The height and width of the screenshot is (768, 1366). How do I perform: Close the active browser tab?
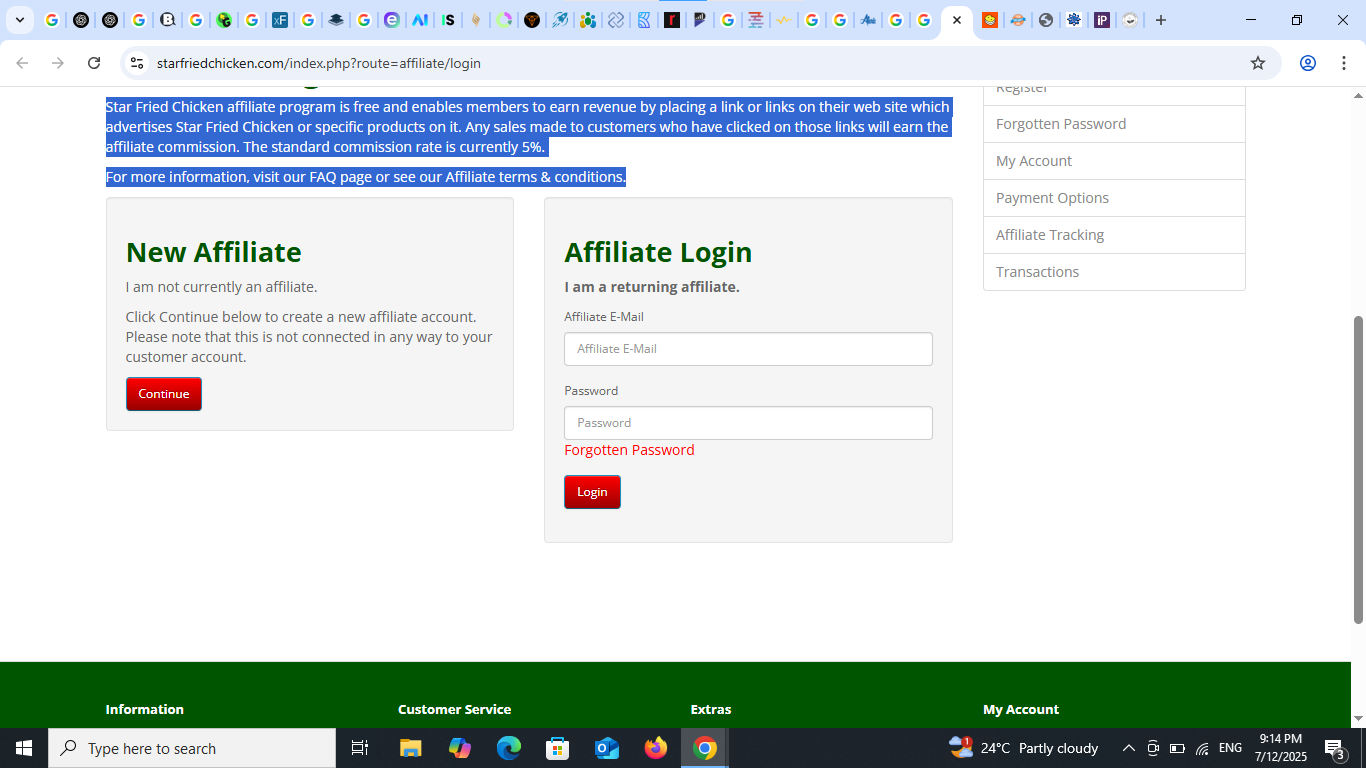point(957,20)
